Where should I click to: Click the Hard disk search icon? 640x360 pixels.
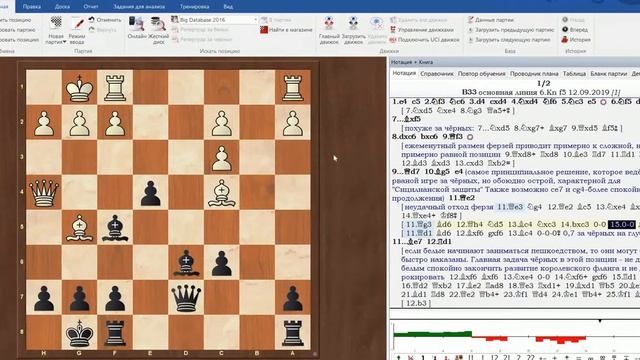coord(158,24)
